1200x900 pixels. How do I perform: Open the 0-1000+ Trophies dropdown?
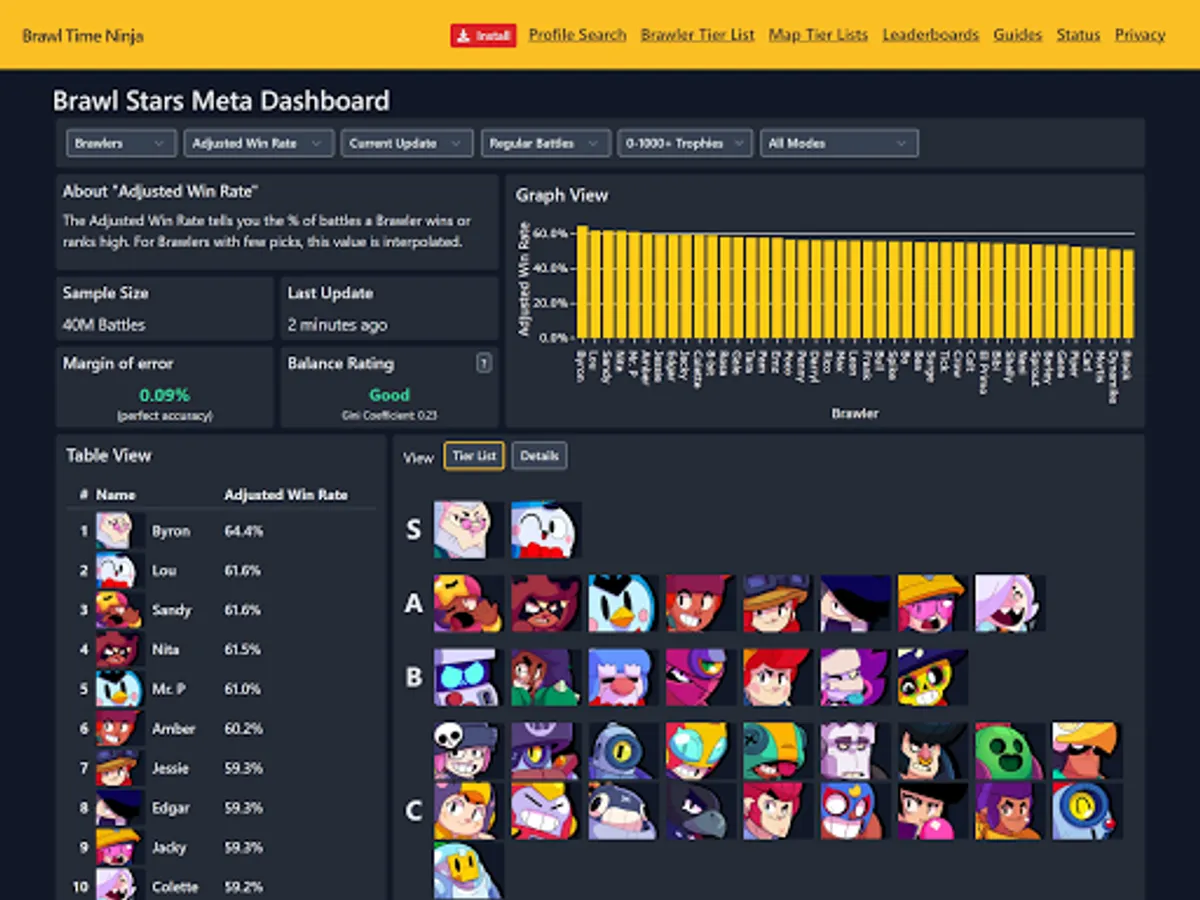click(x=685, y=143)
